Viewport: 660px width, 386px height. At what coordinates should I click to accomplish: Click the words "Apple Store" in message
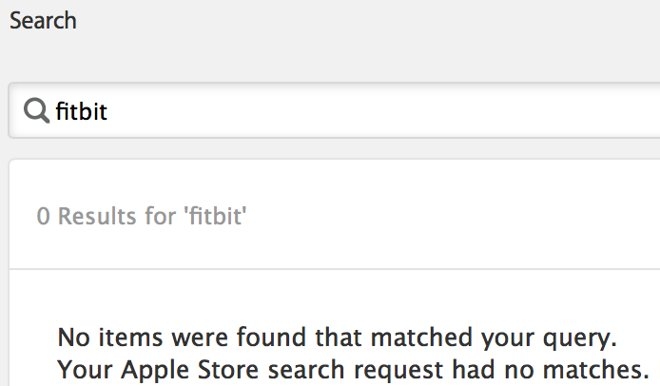click(189, 370)
